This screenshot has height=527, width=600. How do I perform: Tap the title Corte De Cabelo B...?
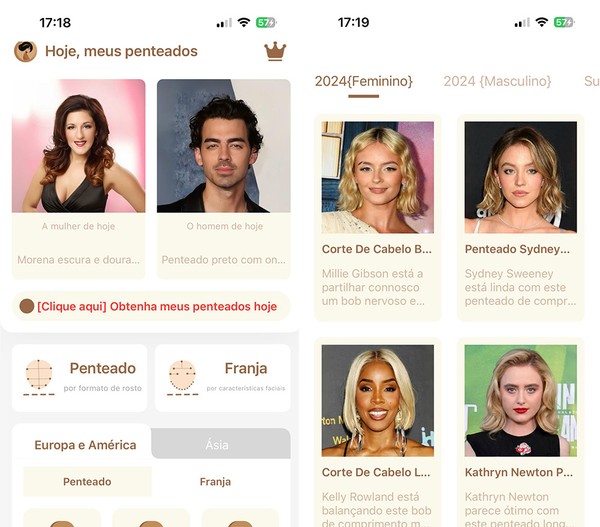[377, 249]
